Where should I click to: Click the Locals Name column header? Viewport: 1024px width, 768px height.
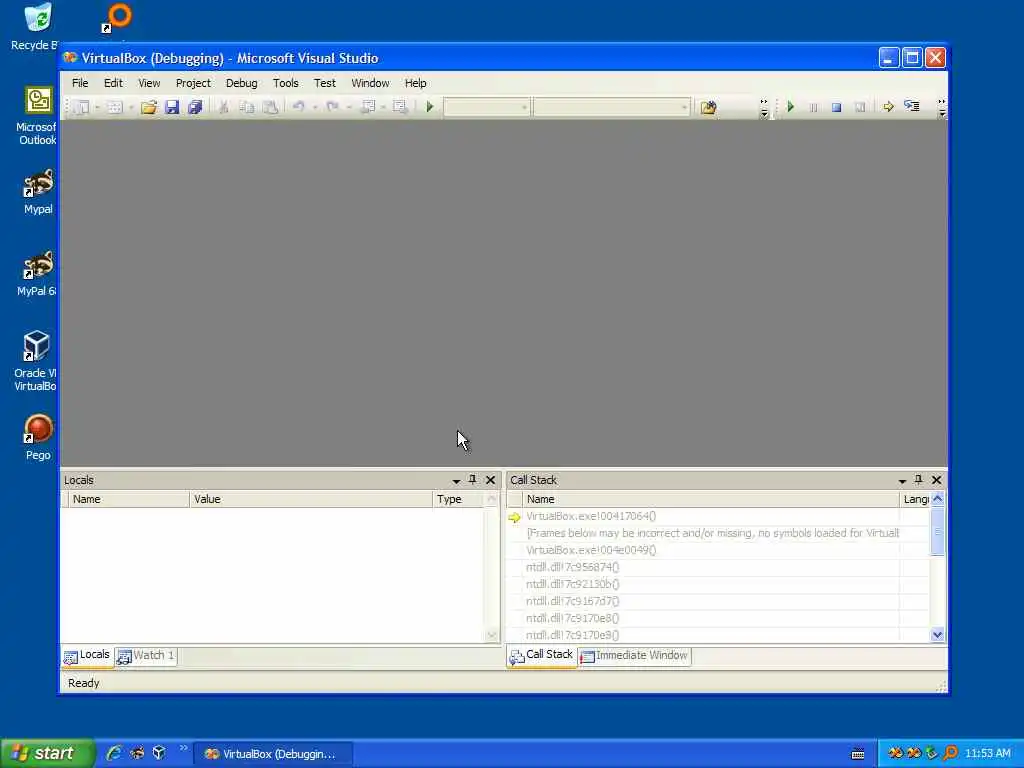point(129,499)
